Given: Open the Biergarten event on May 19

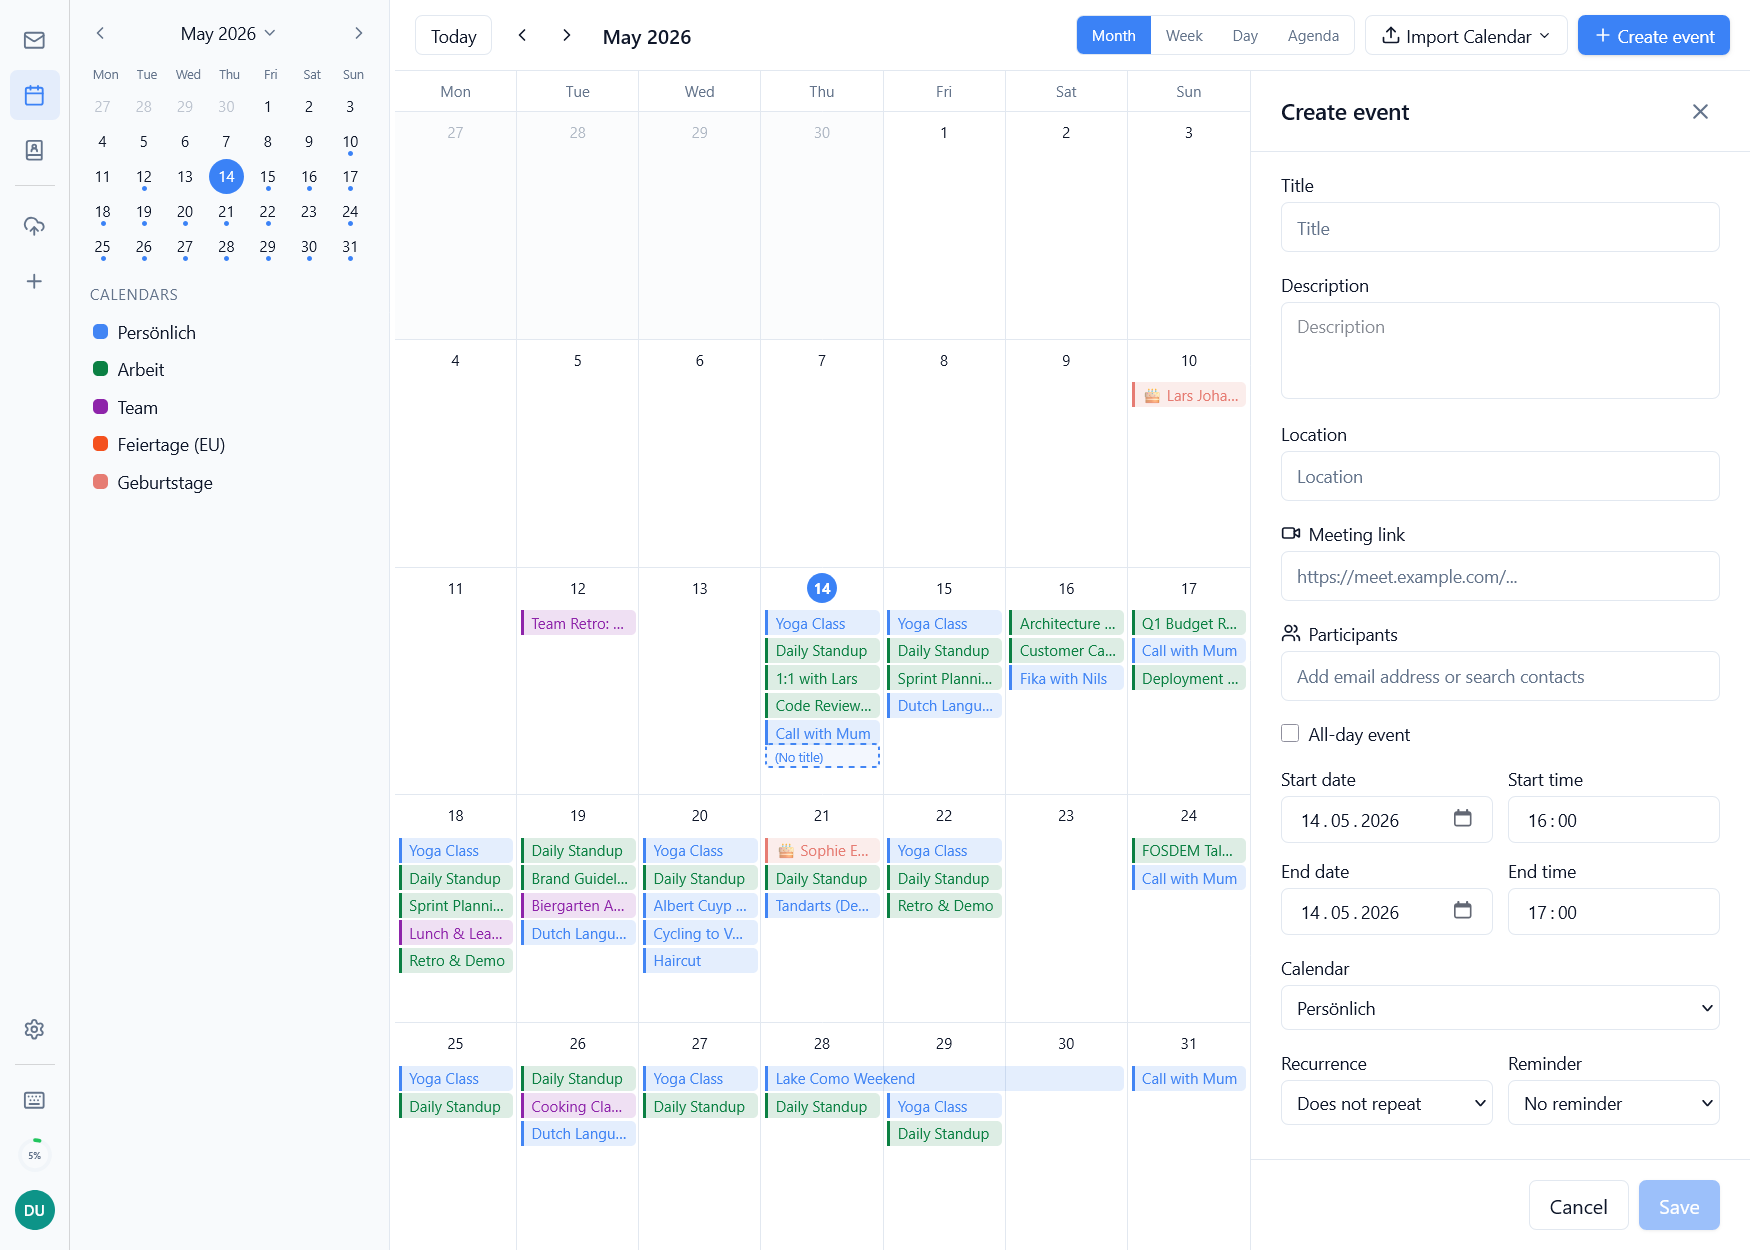Looking at the screenshot, I should 578,905.
